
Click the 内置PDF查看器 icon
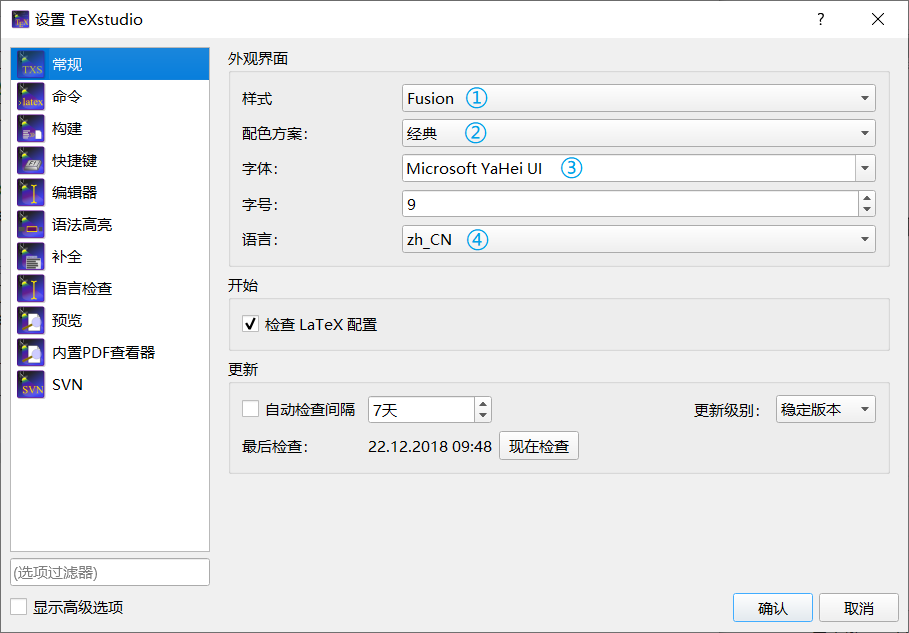31,352
